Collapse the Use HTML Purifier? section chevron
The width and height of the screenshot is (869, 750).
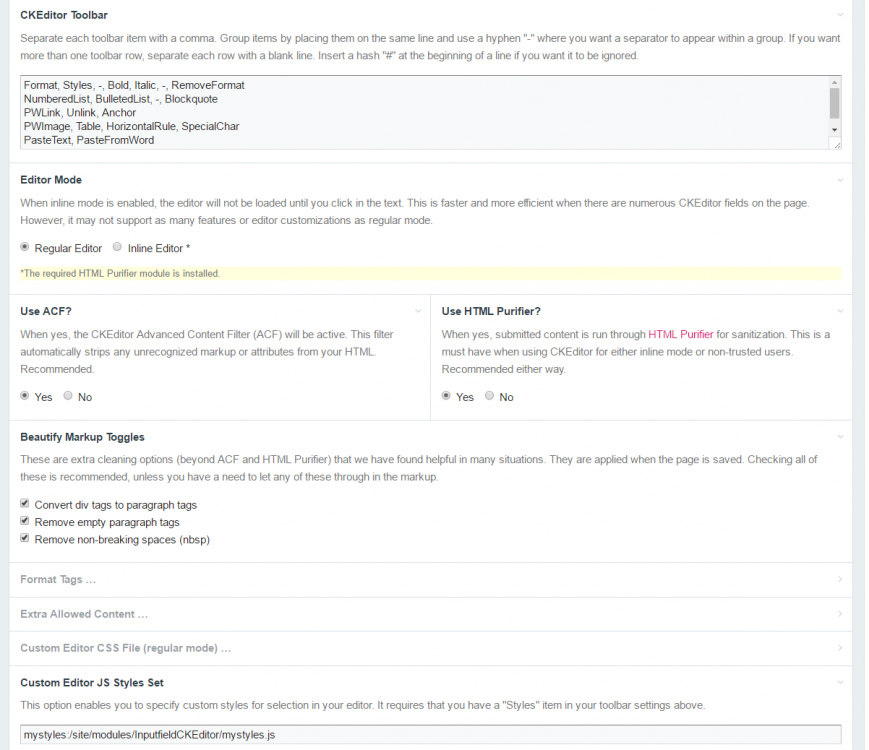pyautogui.click(x=839, y=311)
